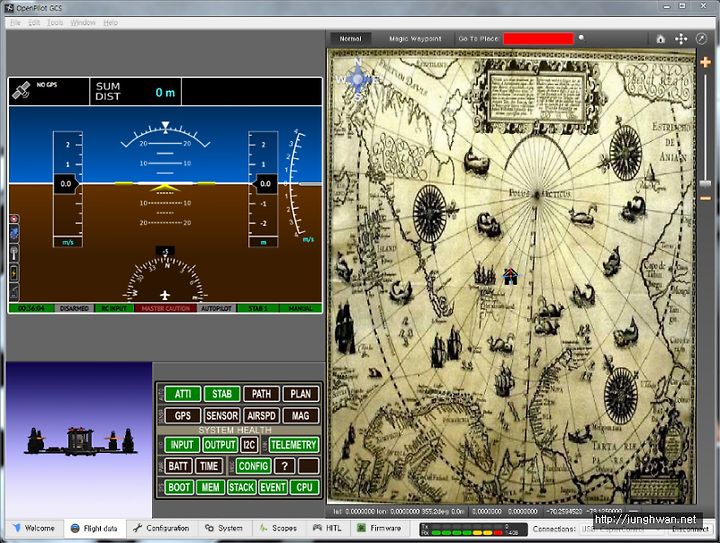Open the Tools menu
720x543 pixels.
(x=55, y=22)
